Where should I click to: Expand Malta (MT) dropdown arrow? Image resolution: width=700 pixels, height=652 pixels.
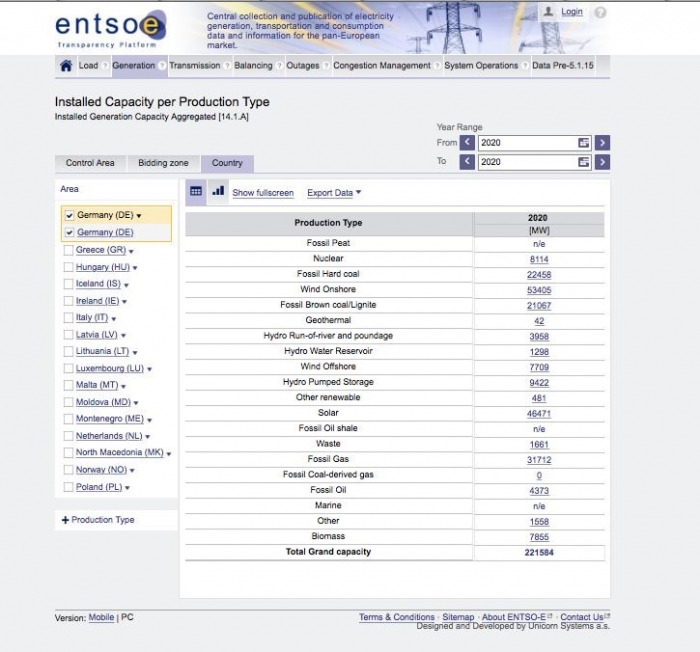(x=123, y=386)
